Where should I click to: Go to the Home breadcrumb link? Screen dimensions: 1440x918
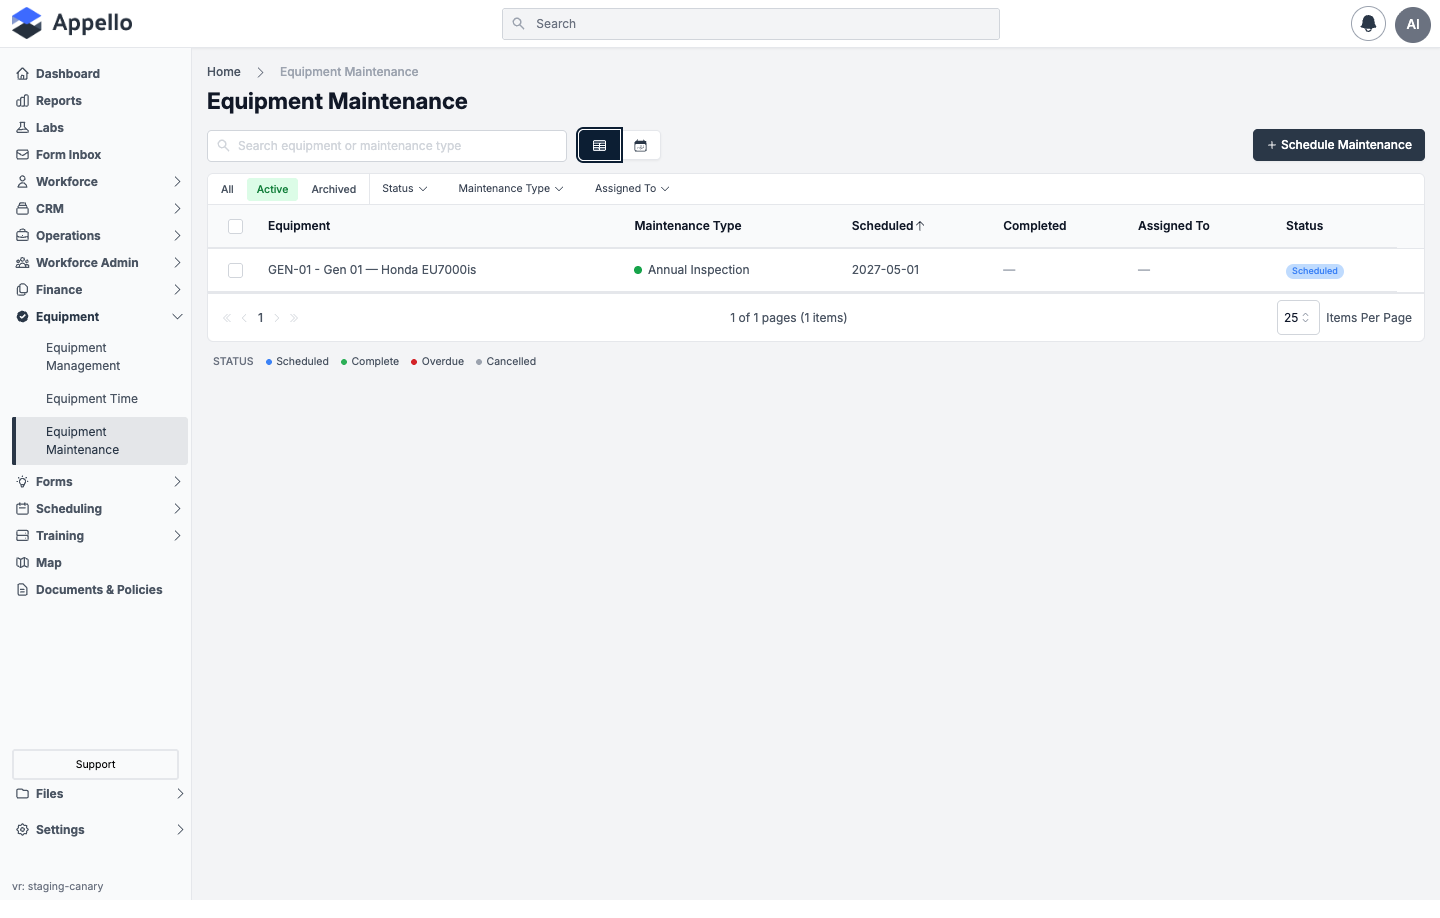click(224, 72)
